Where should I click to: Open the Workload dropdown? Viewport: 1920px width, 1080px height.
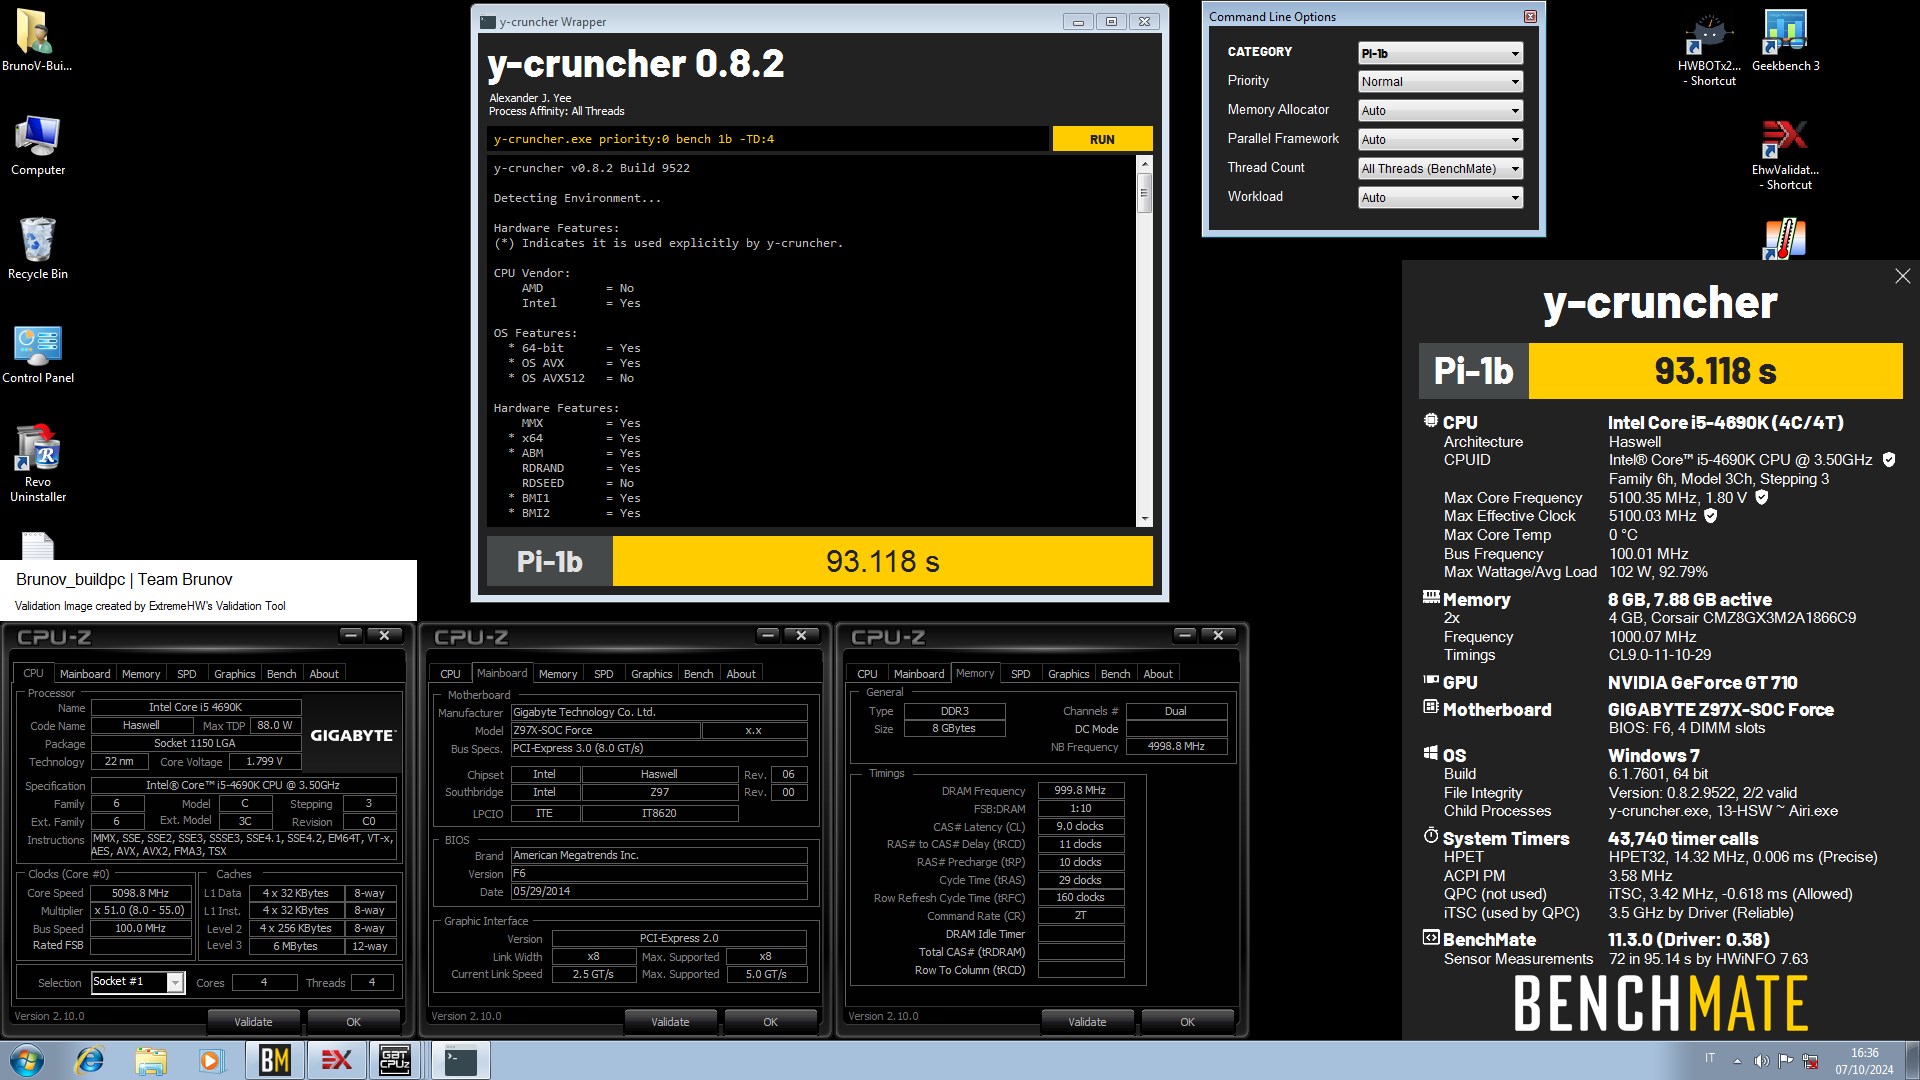tap(1440, 198)
